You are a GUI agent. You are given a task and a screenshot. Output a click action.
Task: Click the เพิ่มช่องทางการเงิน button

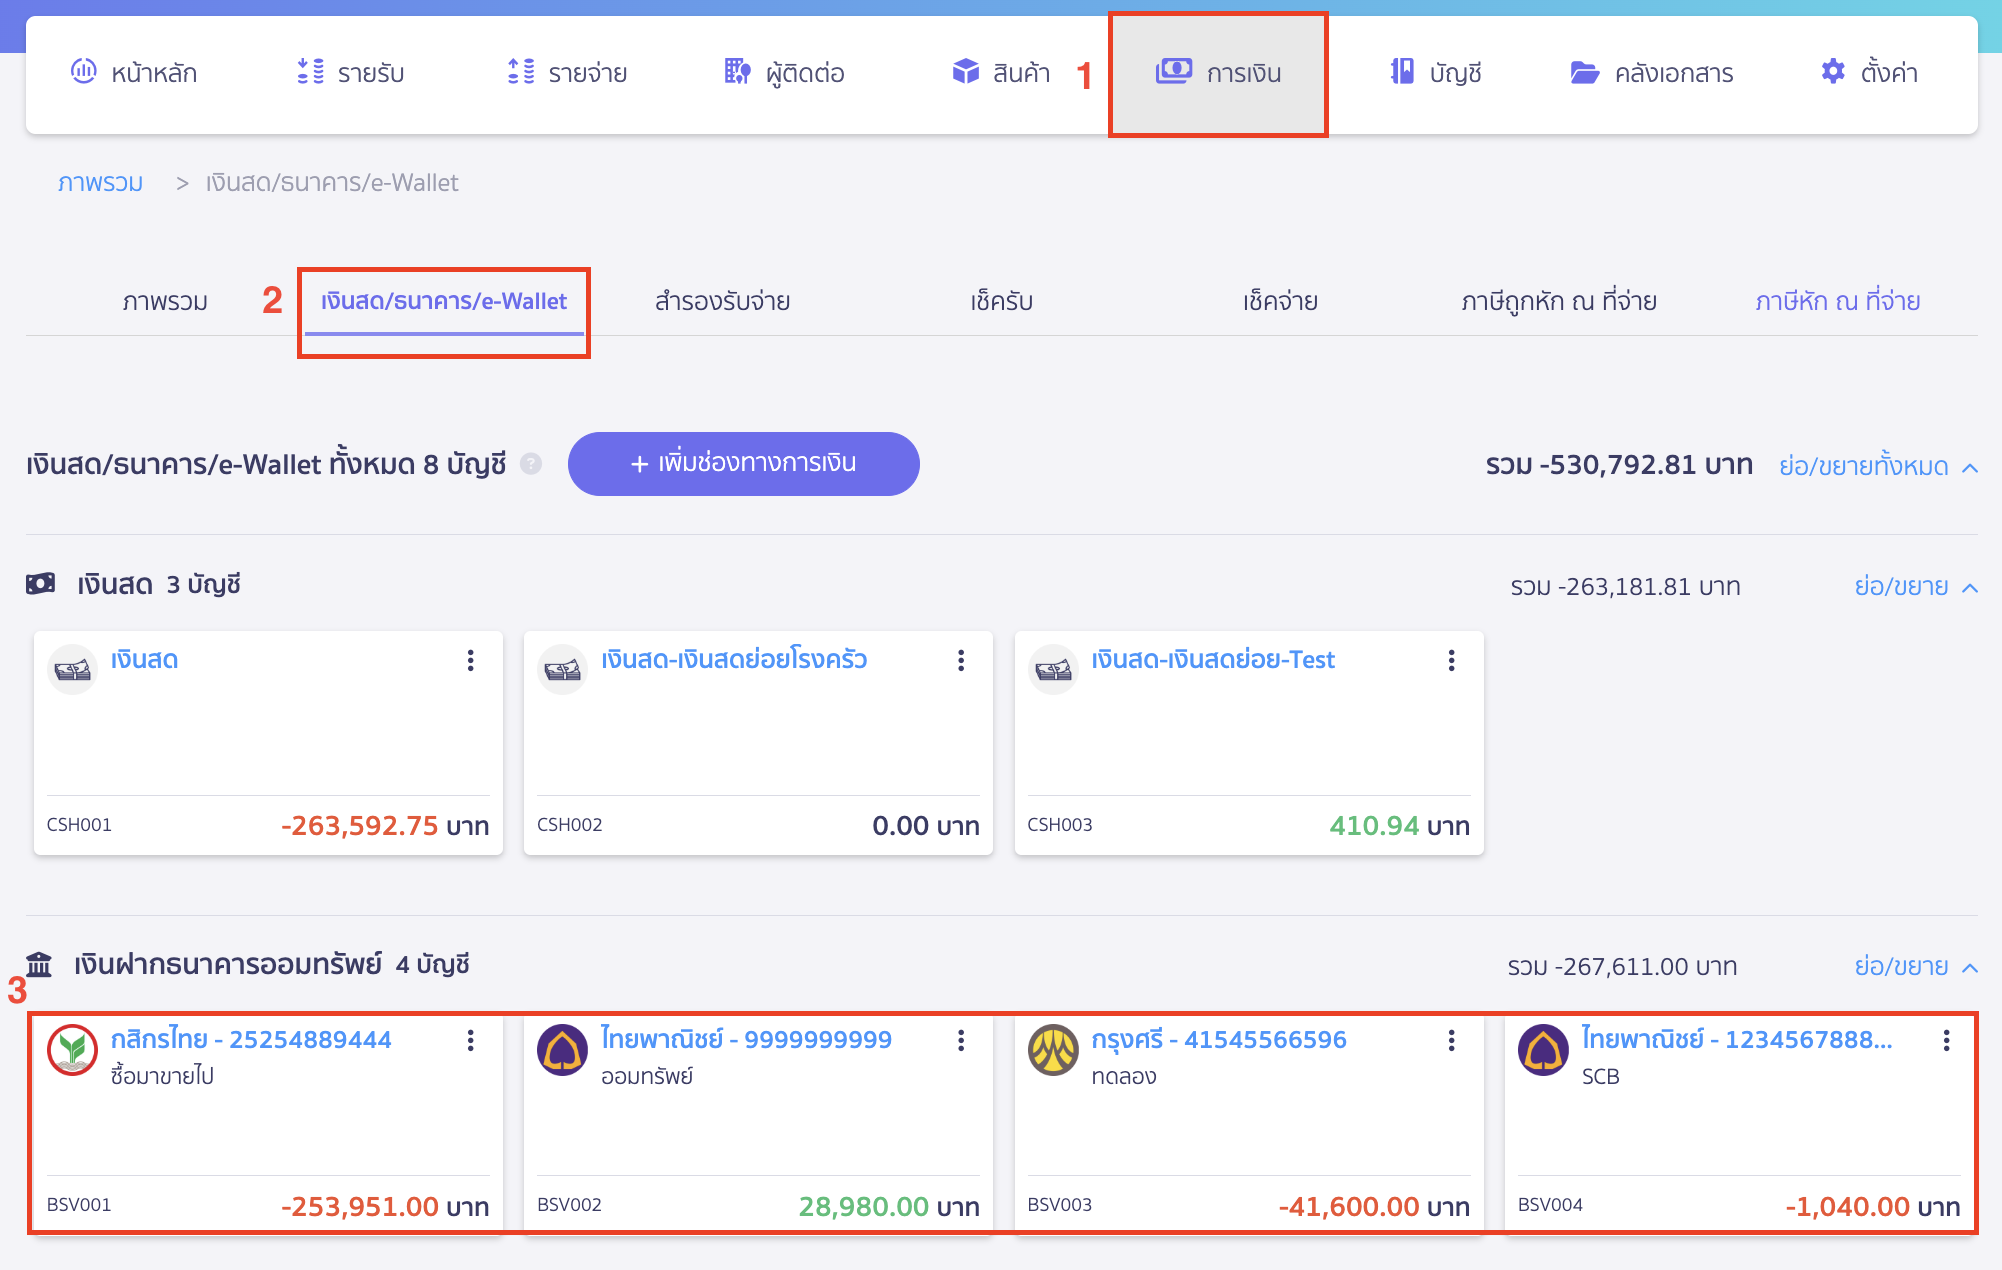point(743,464)
